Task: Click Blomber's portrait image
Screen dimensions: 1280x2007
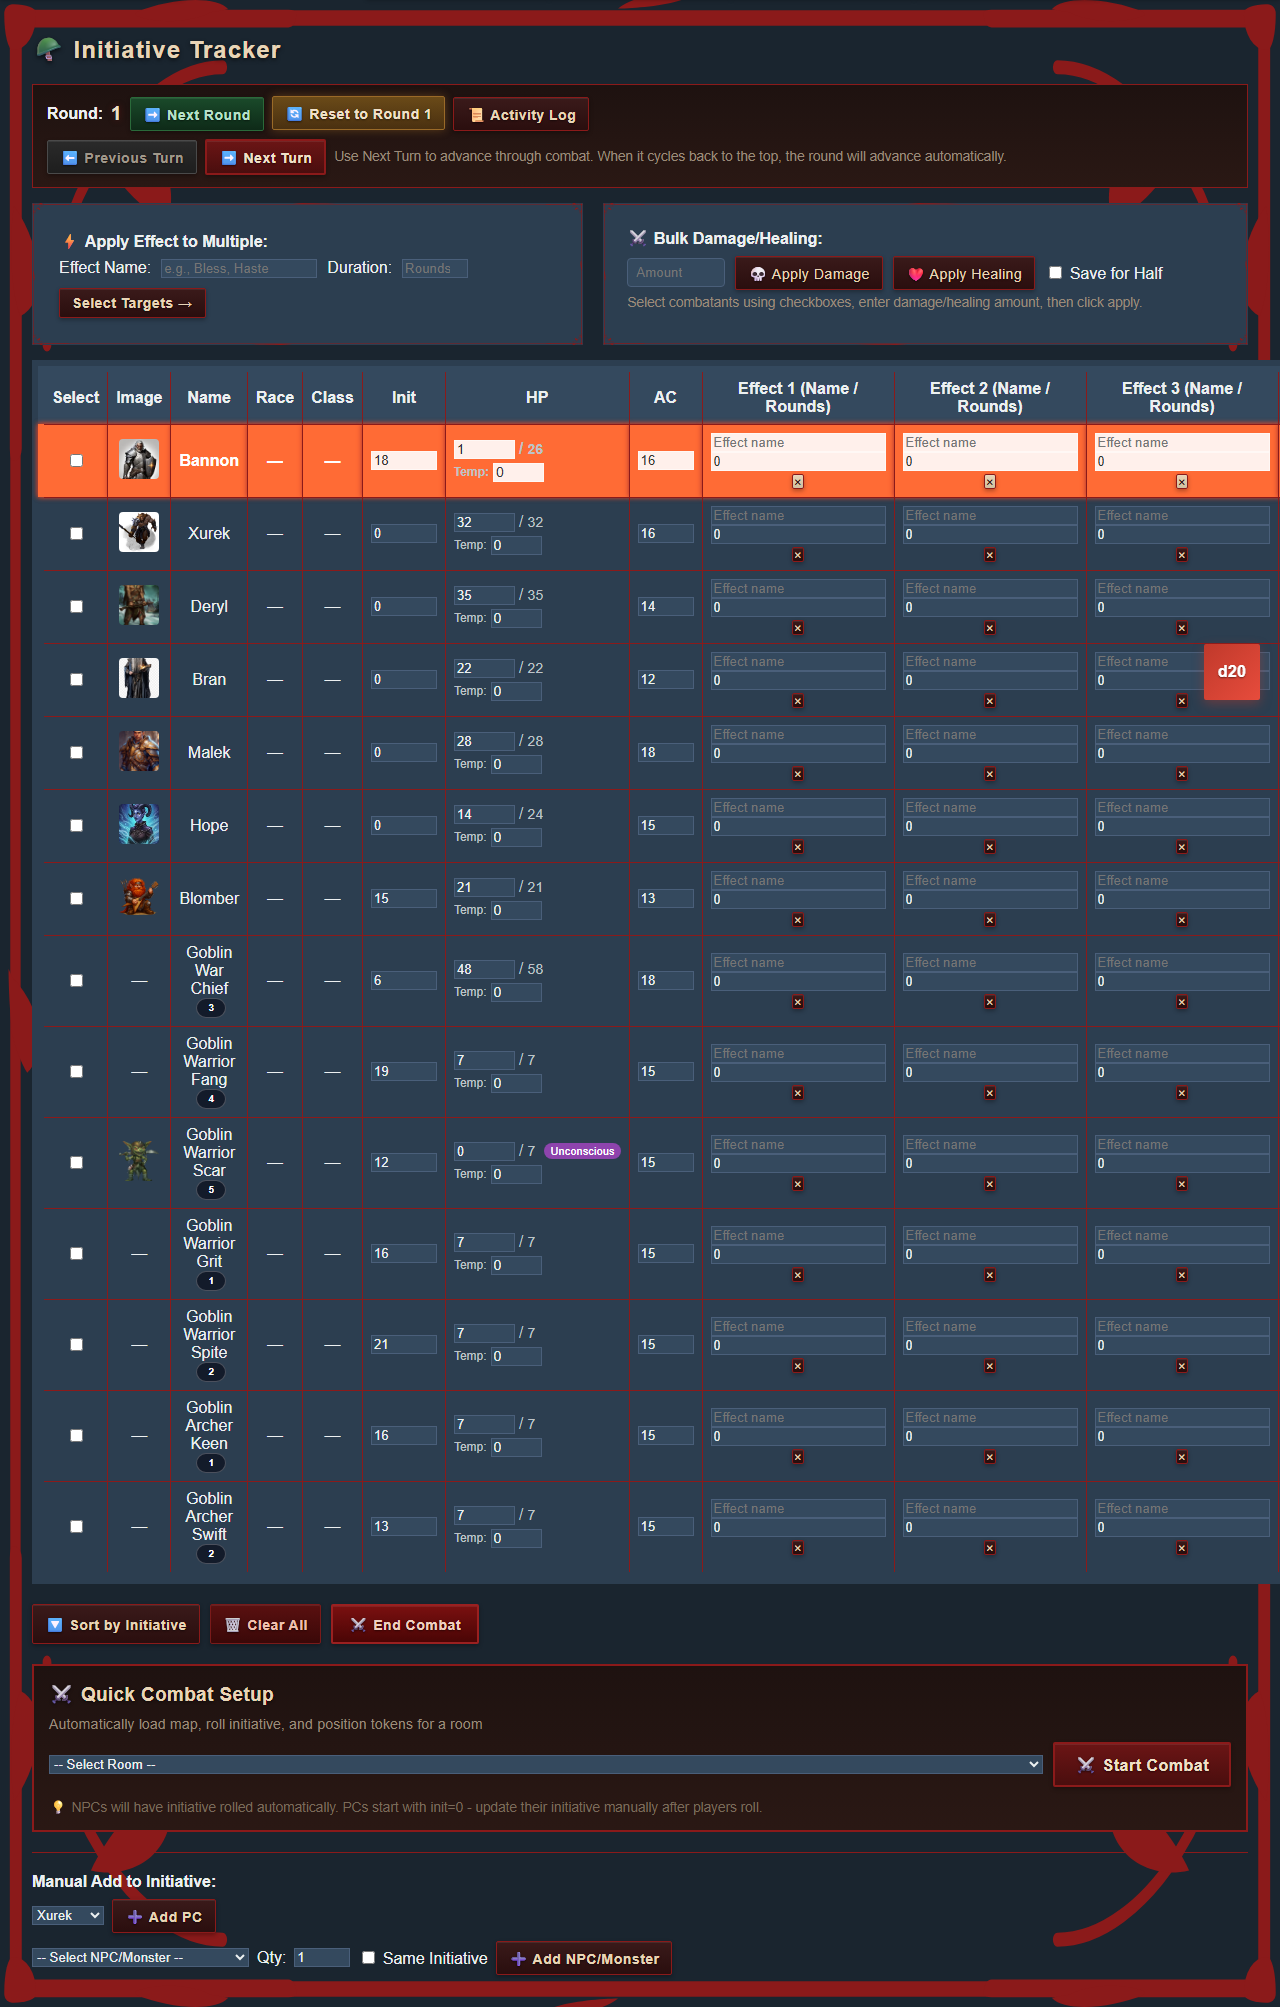Action: [x=139, y=898]
